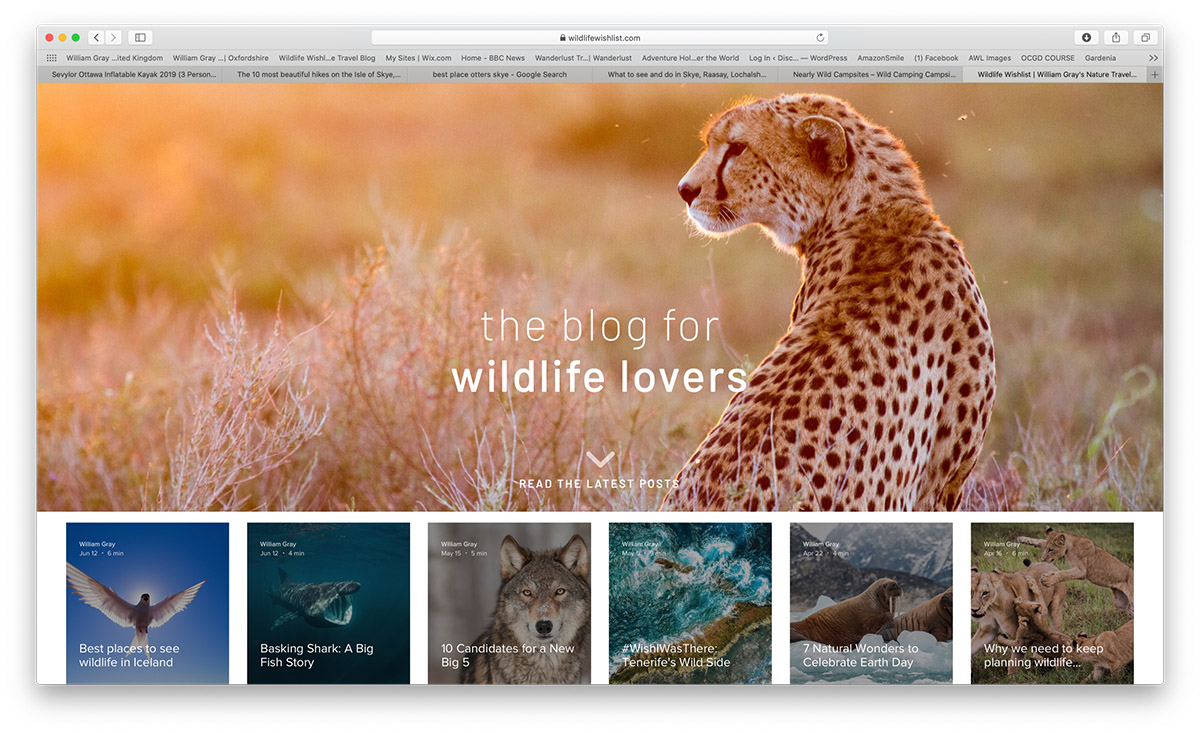The height and width of the screenshot is (733, 1200).
Task: Open the Downloads list icon
Action: [1086, 38]
